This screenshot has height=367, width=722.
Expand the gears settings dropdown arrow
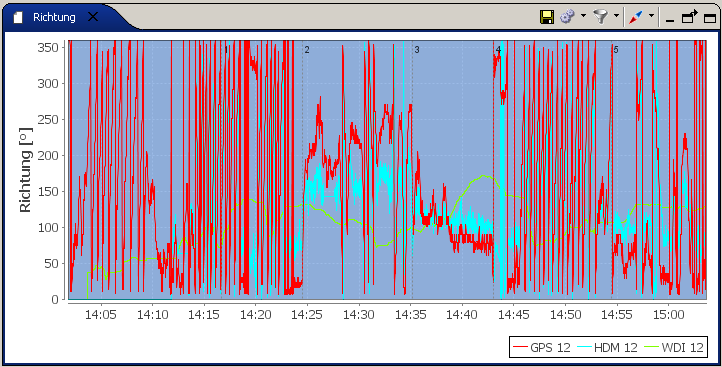(x=583, y=16)
